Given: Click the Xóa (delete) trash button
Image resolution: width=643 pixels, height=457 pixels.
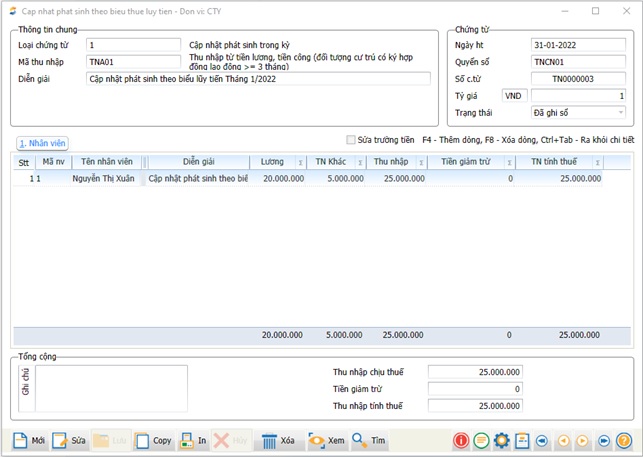Looking at the screenshot, I should 279,440.
